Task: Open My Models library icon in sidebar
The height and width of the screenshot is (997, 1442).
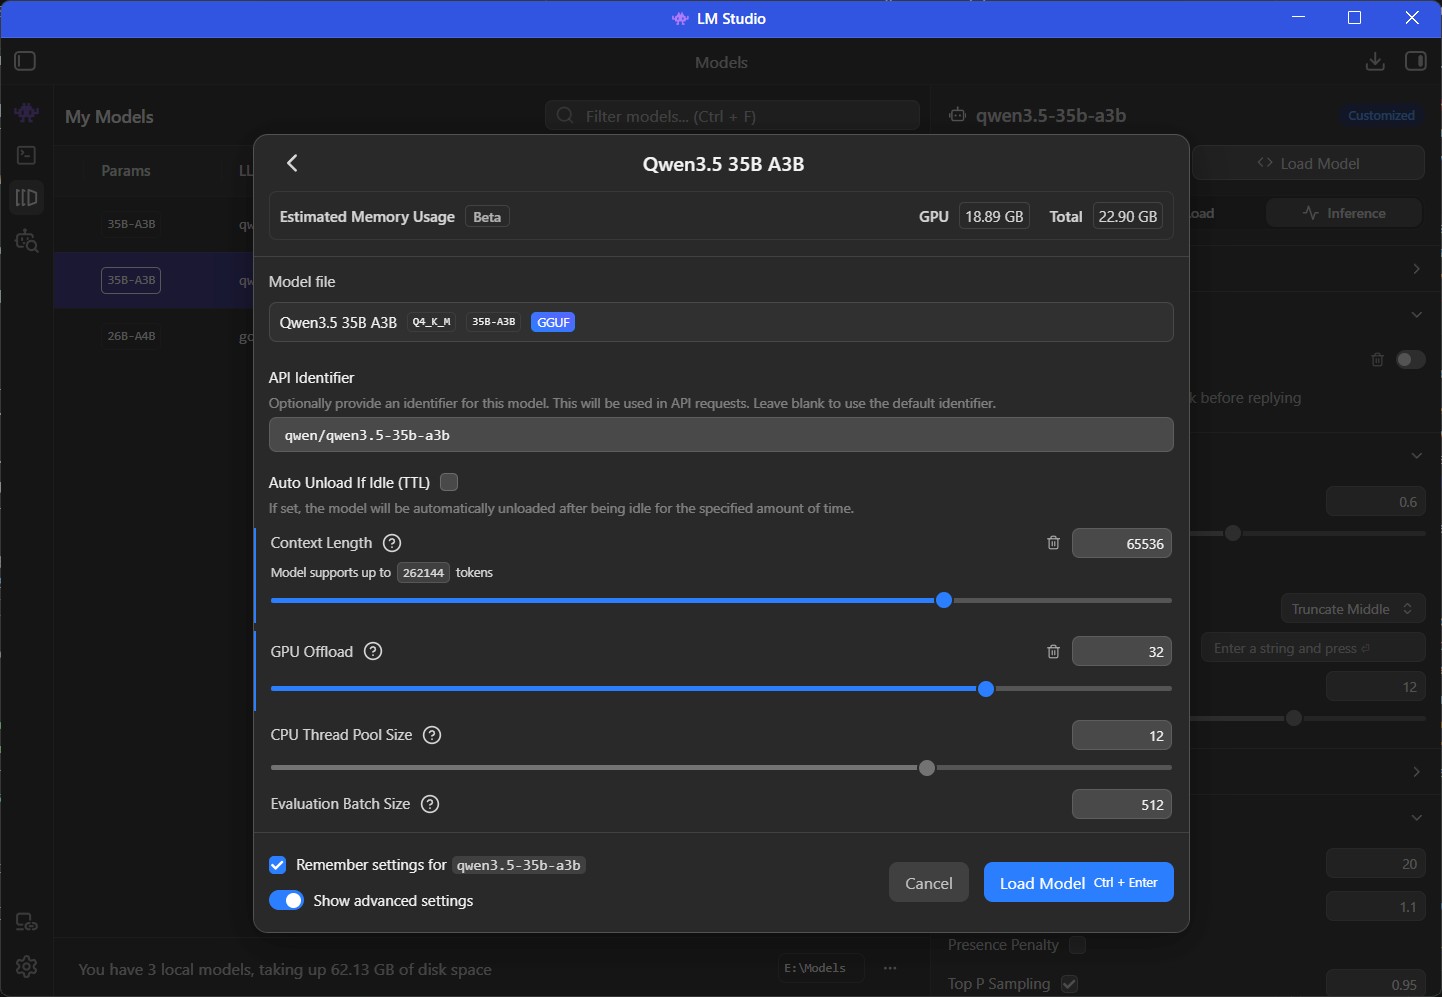Action: pyautogui.click(x=27, y=198)
